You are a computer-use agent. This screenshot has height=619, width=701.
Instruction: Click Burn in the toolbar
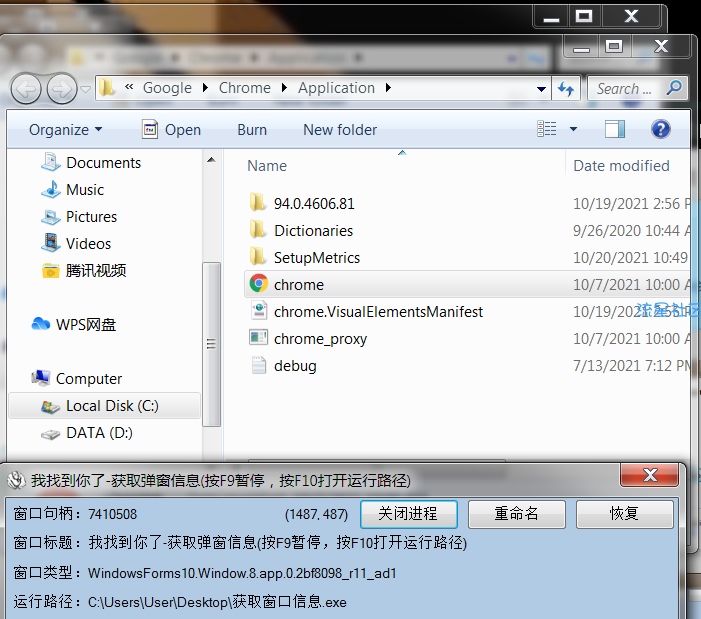252,130
